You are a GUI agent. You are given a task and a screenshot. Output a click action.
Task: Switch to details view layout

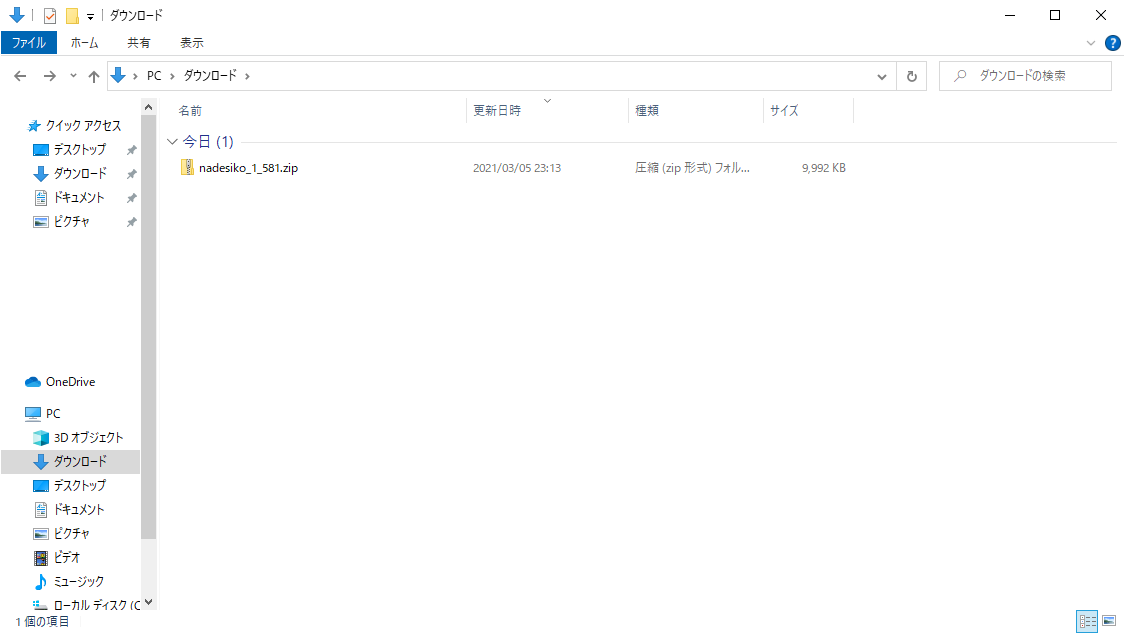coord(1087,621)
